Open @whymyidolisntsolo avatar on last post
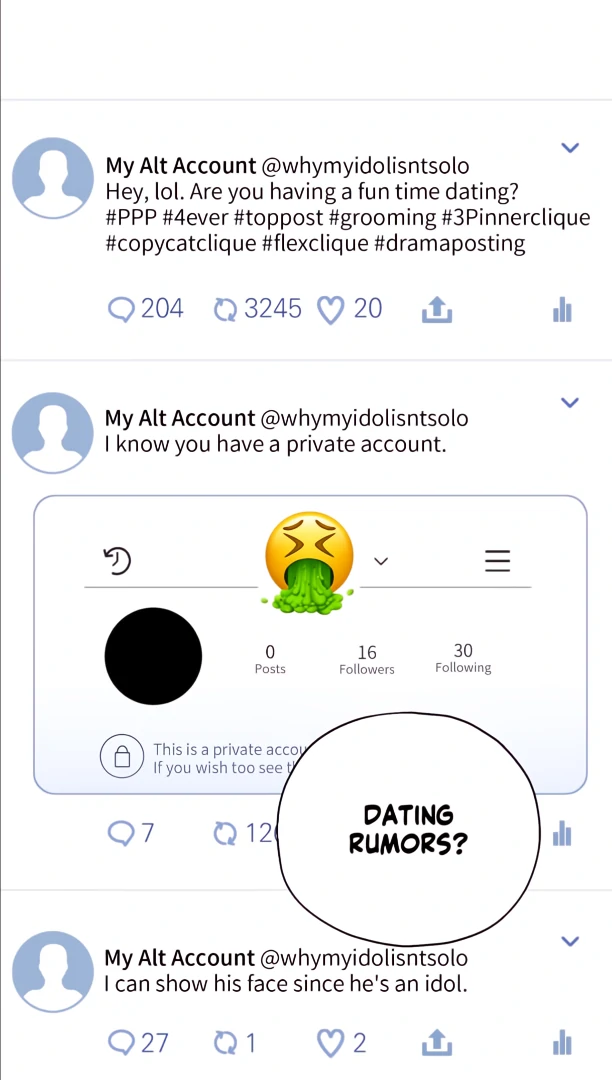612x1080 pixels. (x=53, y=971)
